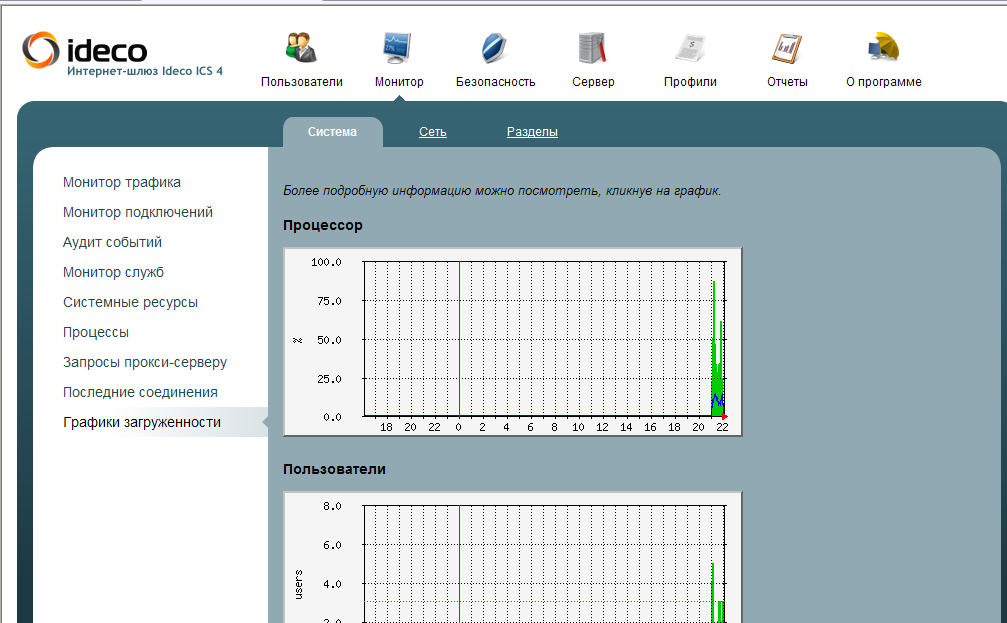This screenshot has height=623, width=1007.
Task: Select the Профили menu label
Action: [x=690, y=82]
